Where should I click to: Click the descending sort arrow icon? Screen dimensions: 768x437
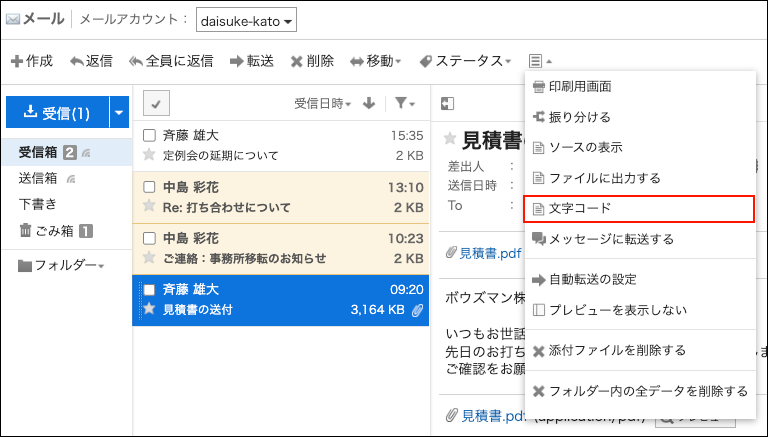click(x=369, y=103)
